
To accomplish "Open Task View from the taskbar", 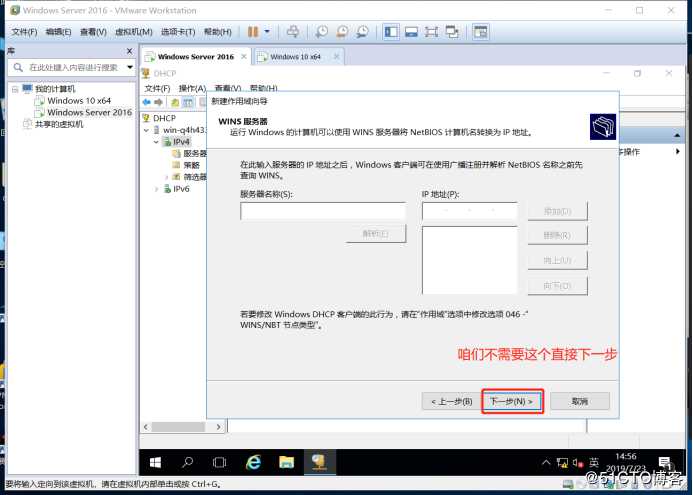I will (219, 463).
